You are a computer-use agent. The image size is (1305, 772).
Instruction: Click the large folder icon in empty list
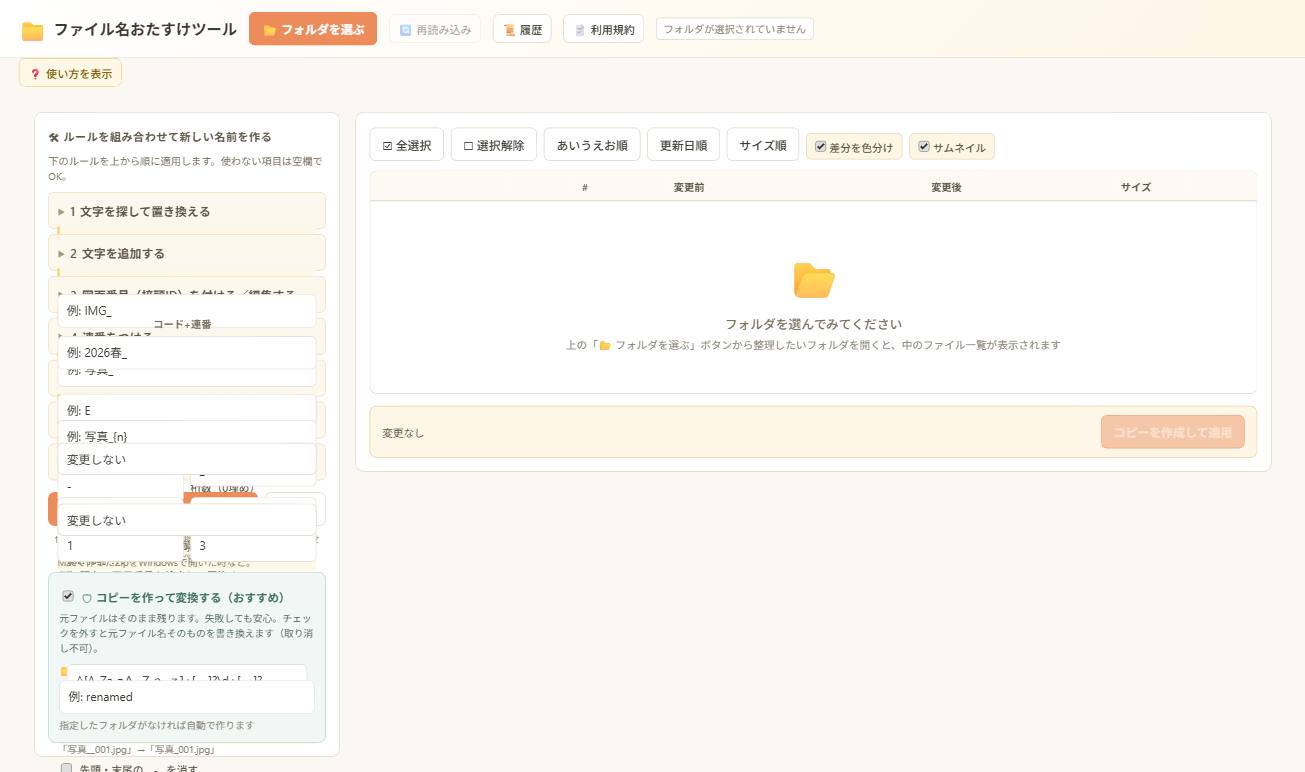(x=814, y=280)
